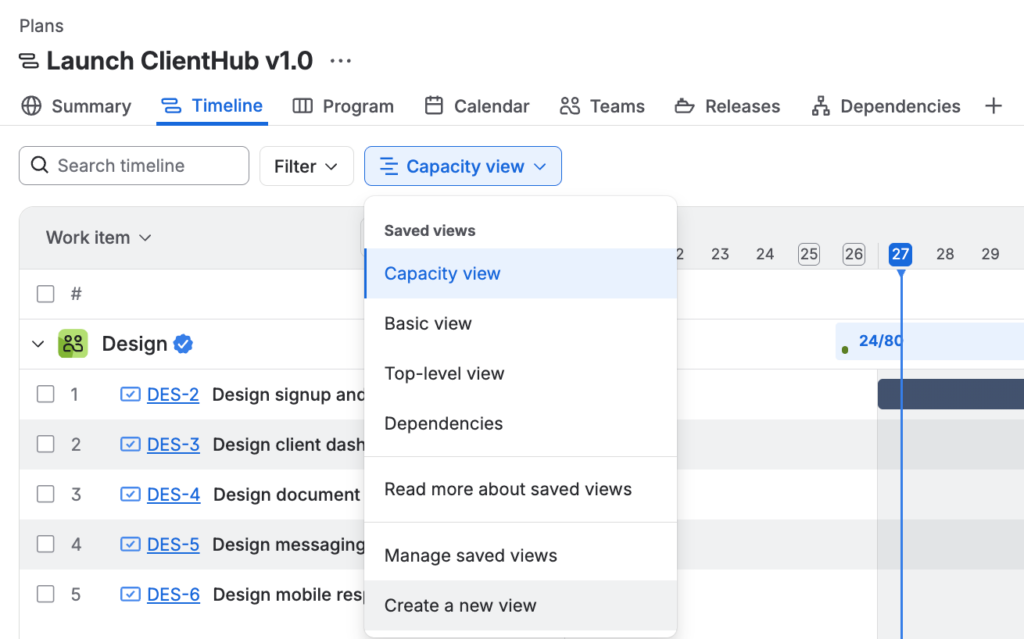
Task: Click the Saved views heading
Action: click(x=430, y=231)
